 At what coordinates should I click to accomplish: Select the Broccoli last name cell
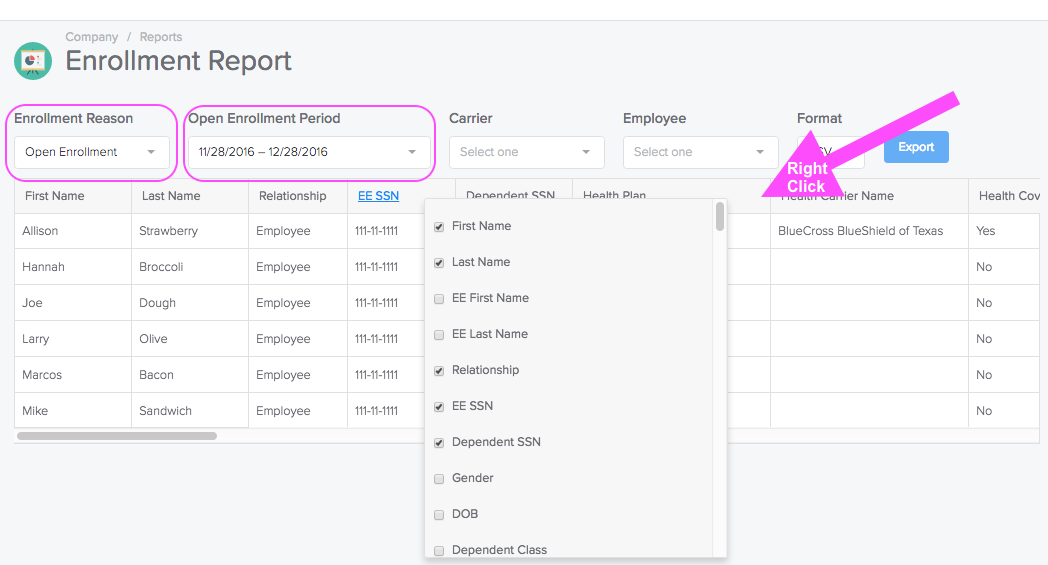(190, 267)
